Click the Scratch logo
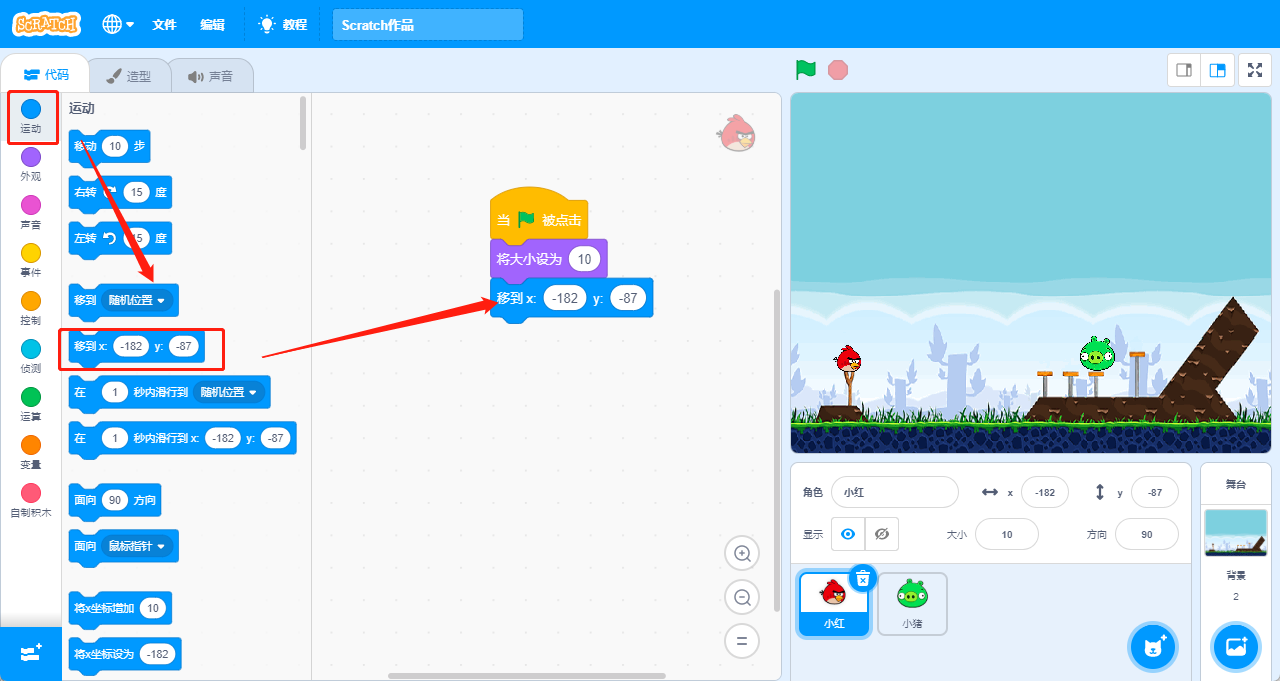The width and height of the screenshot is (1280, 681). click(48, 24)
